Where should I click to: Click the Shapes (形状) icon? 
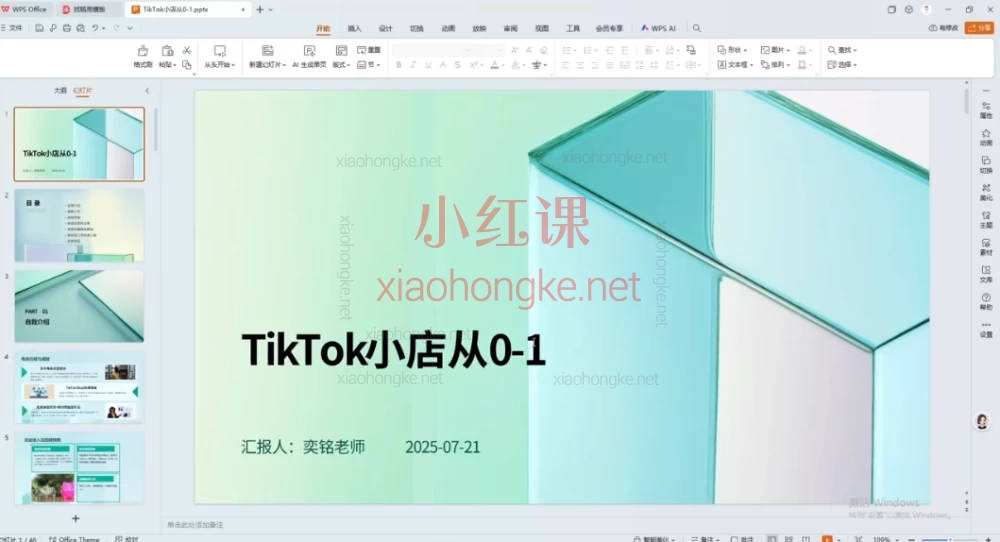tap(721, 50)
